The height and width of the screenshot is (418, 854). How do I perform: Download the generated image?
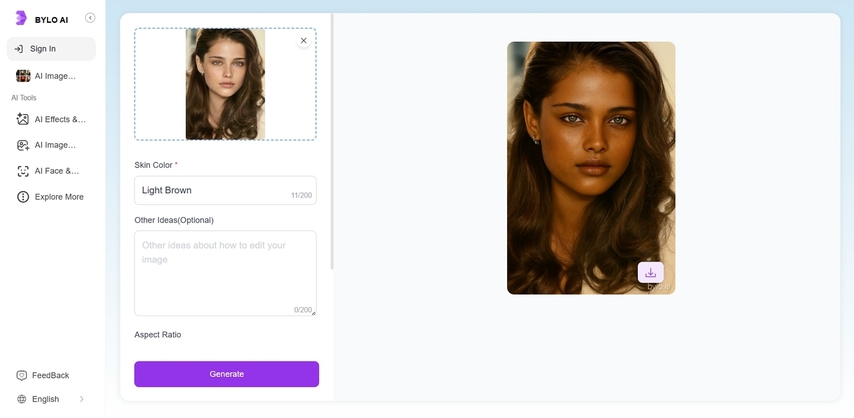pyautogui.click(x=650, y=272)
